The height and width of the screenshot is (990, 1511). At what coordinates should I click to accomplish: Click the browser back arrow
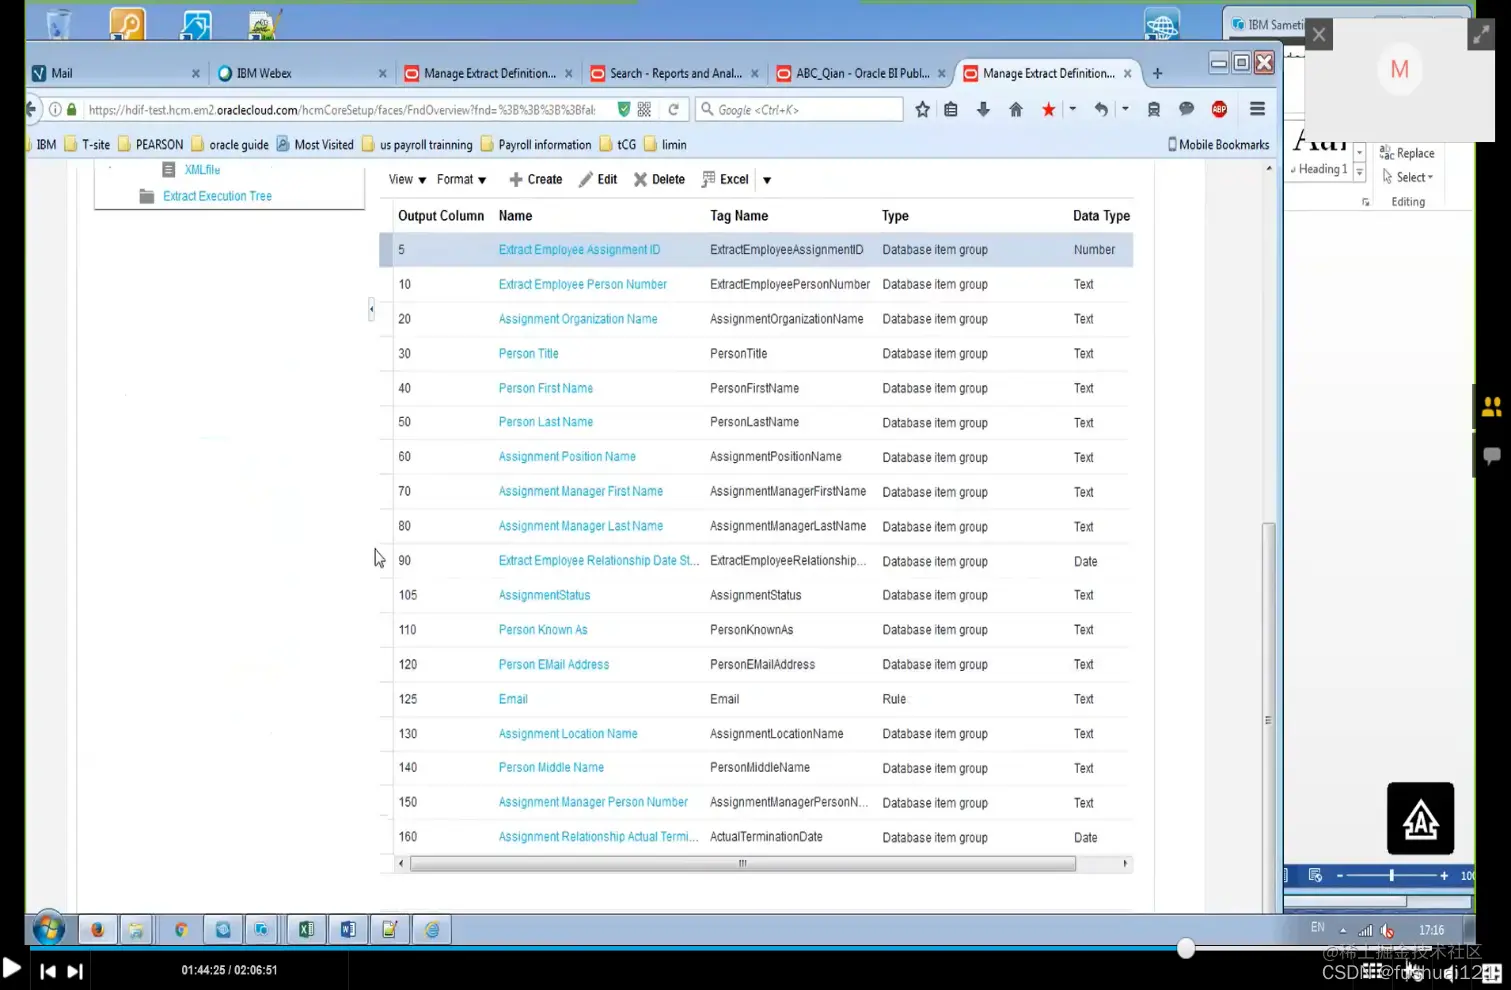32,109
